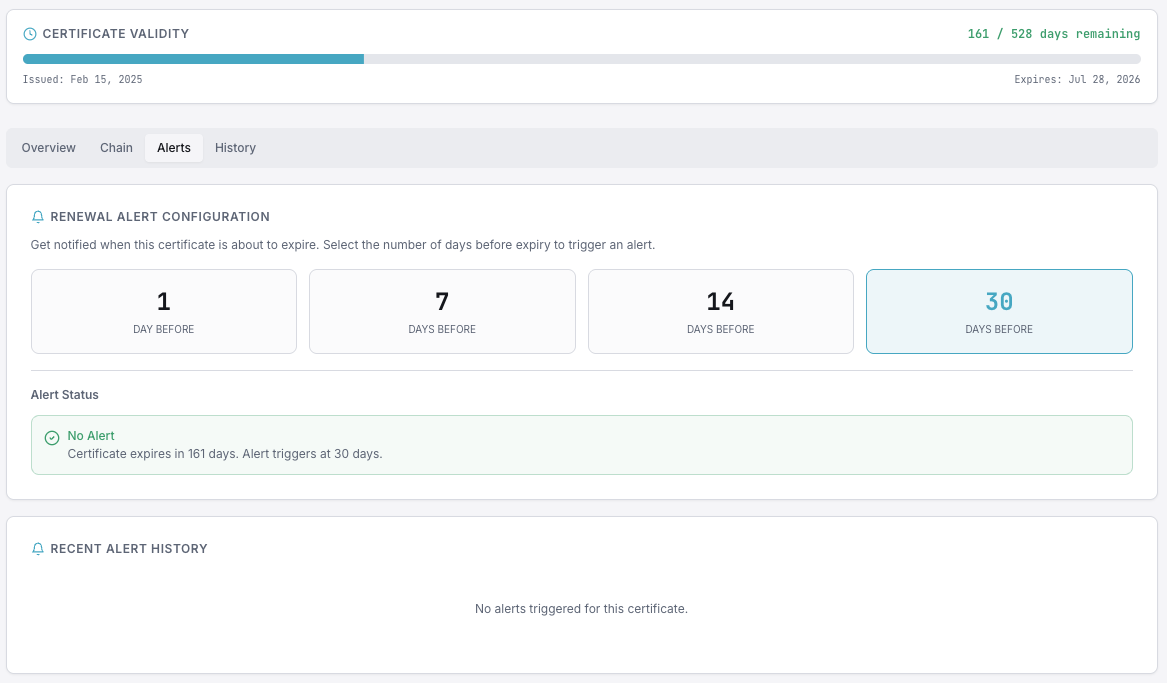Click the bell icon beside Renewal Alert Configuration
This screenshot has width=1167, height=683.
pos(38,217)
